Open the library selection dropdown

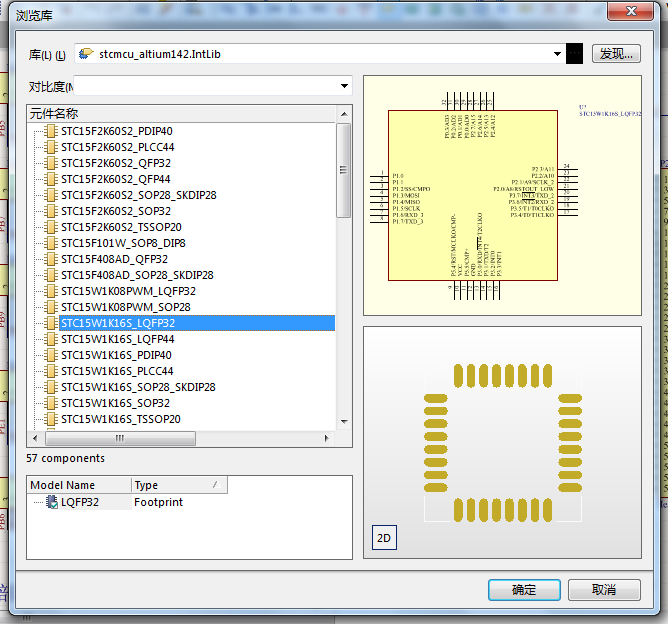point(557,54)
